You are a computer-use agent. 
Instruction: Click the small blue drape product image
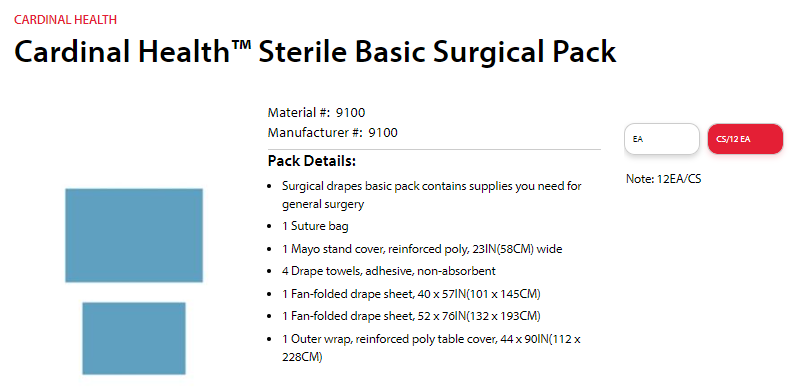[134, 338]
